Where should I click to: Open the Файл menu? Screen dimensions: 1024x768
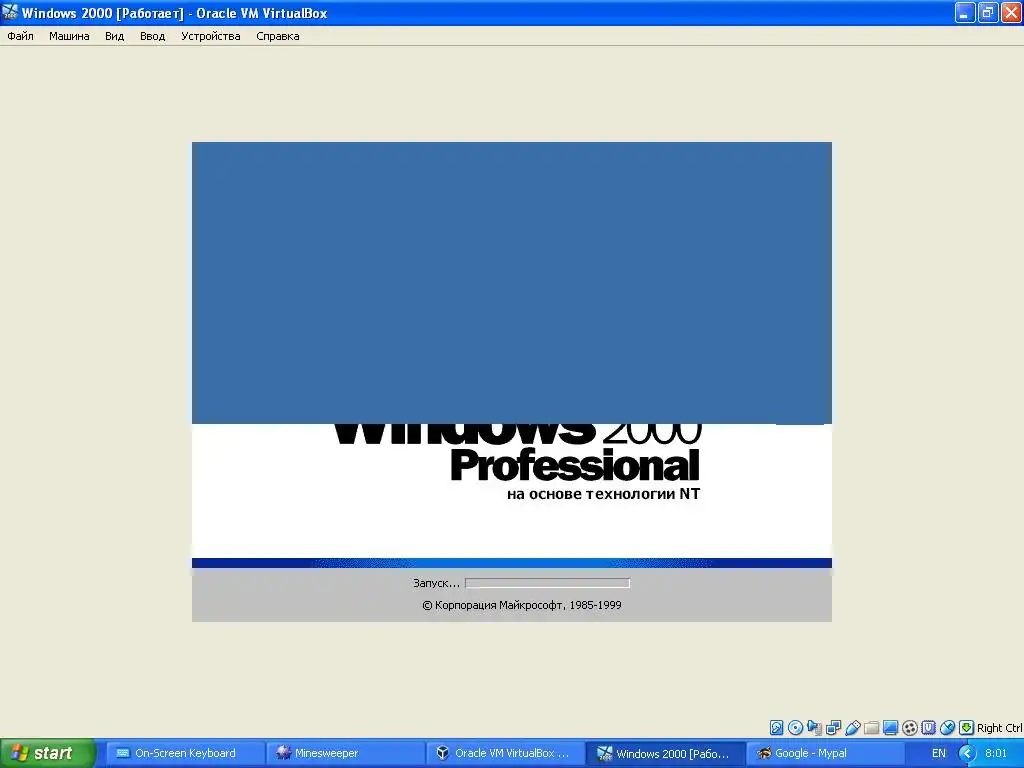20,36
